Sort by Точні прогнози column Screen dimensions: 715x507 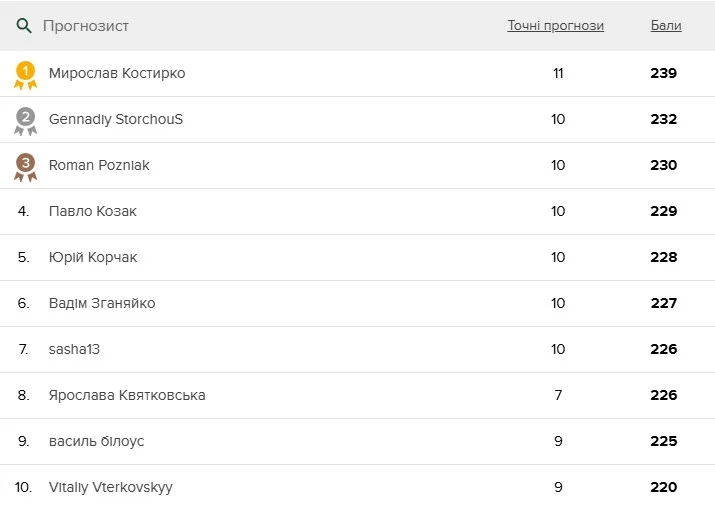pos(555,26)
